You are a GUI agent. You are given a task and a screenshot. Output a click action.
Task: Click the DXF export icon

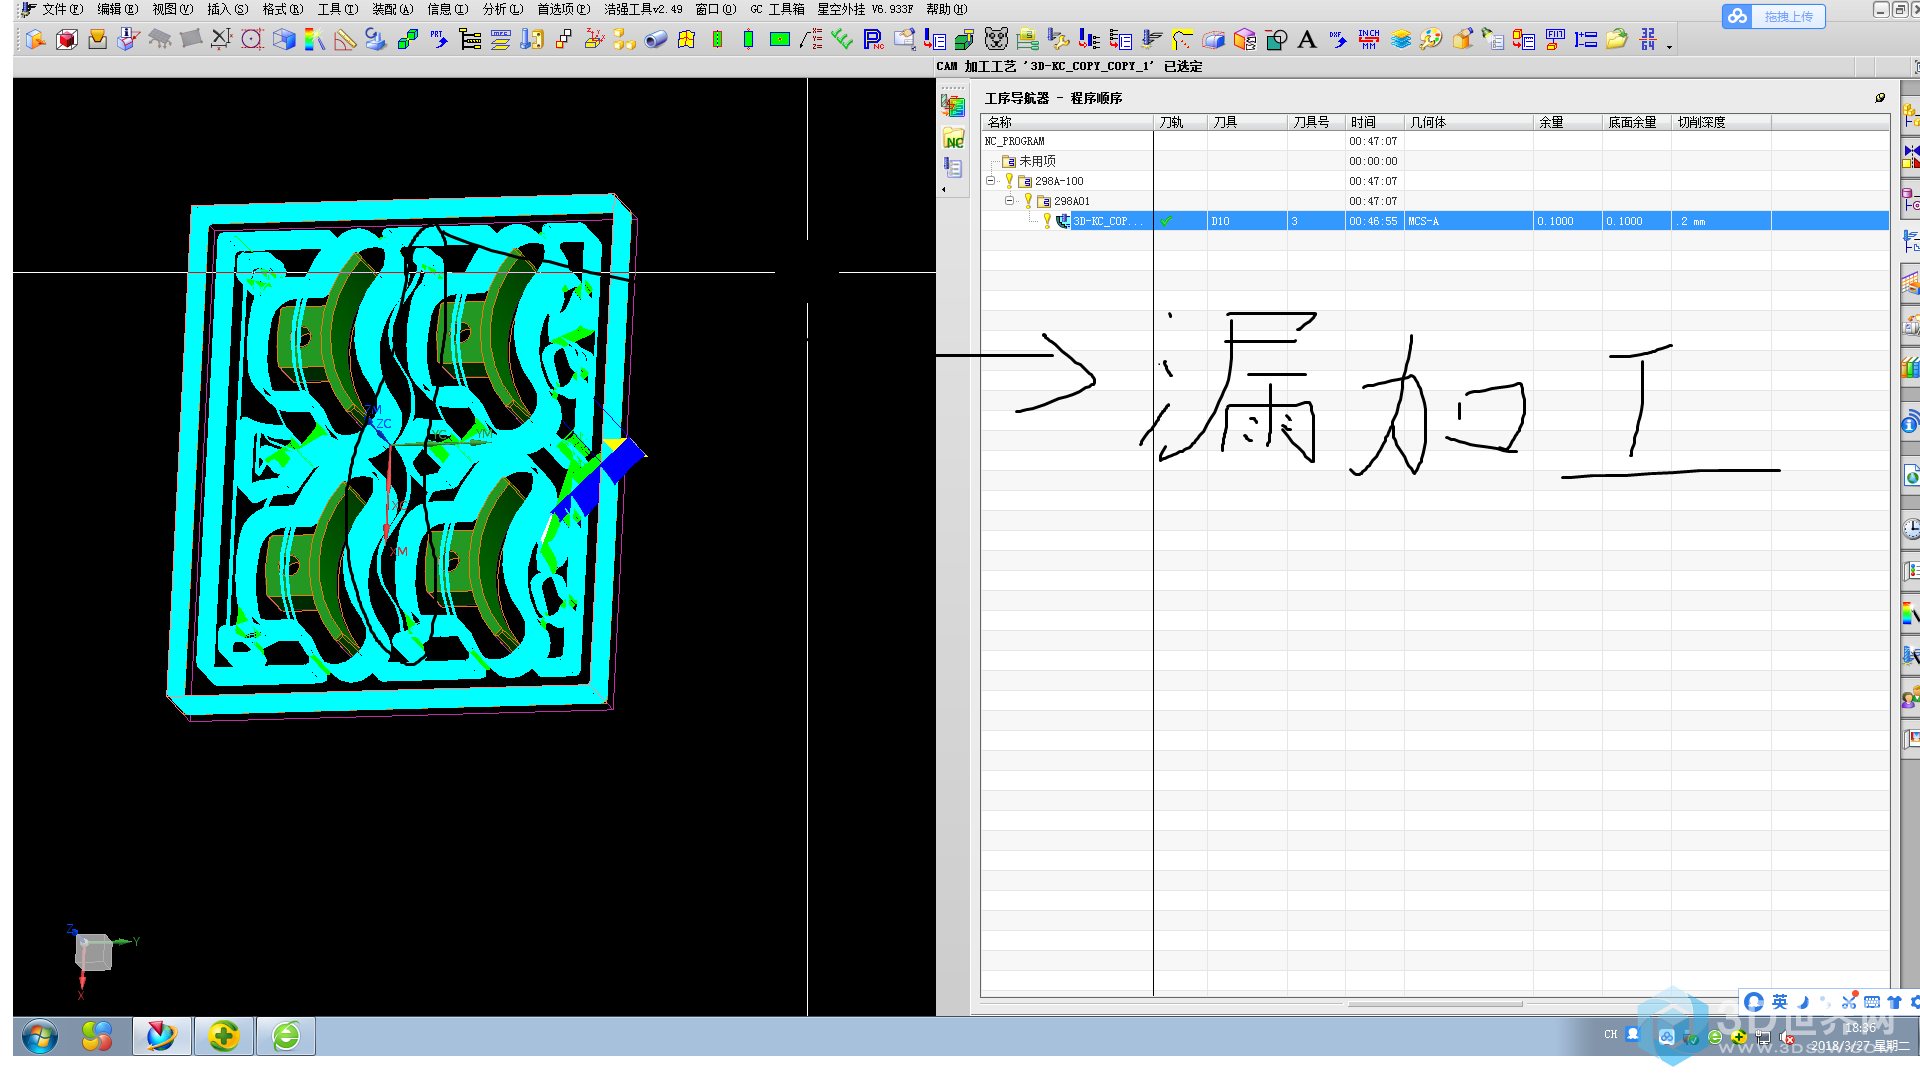[x=1338, y=39]
